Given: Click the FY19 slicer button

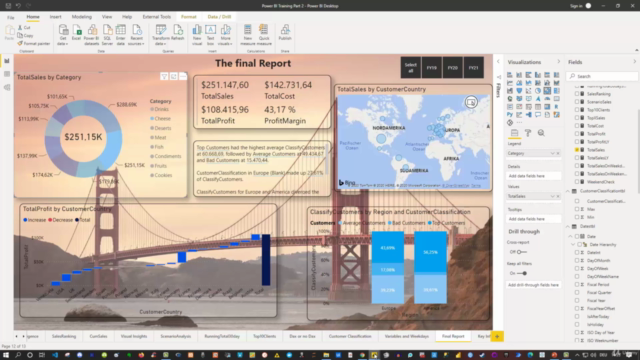Looking at the screenshot, I should [x=431, y=68].
